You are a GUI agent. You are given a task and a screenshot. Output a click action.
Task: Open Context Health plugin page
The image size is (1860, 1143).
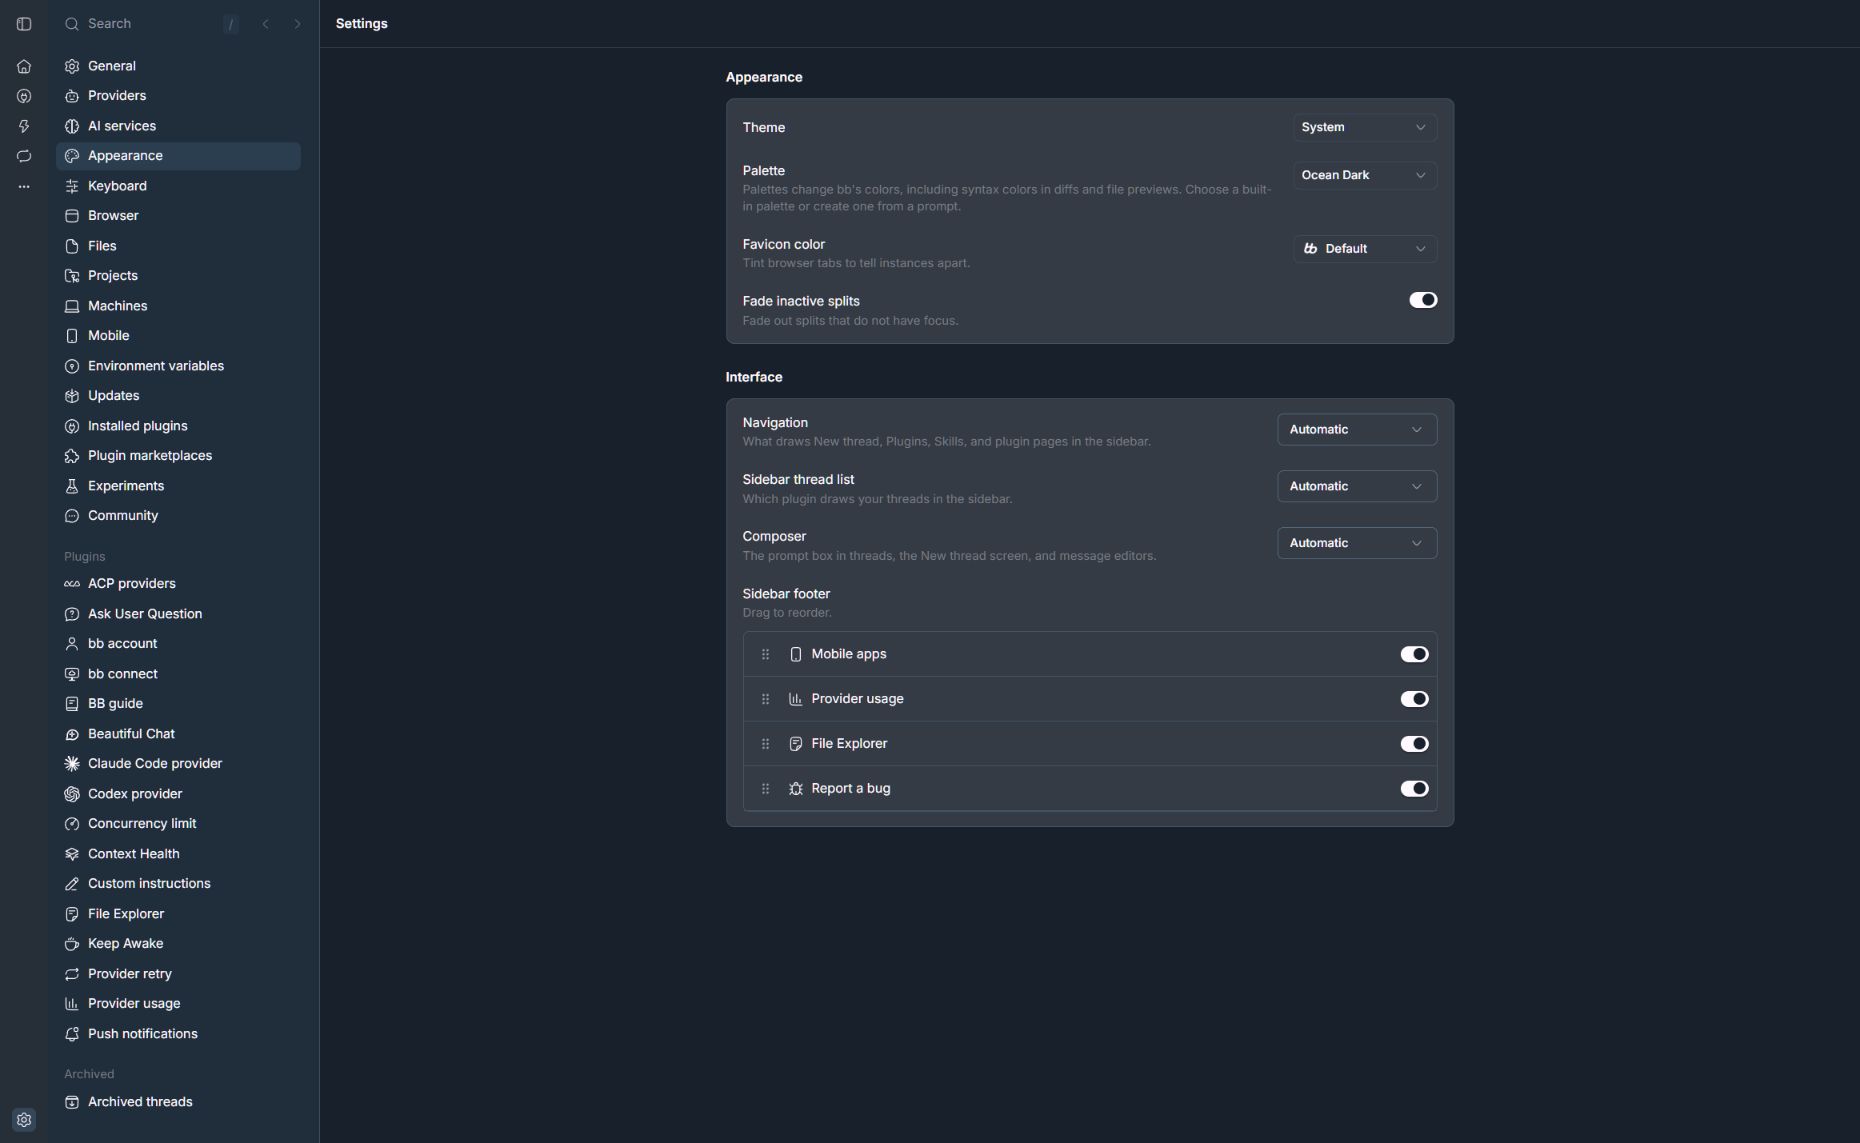[x=179, y=854]
